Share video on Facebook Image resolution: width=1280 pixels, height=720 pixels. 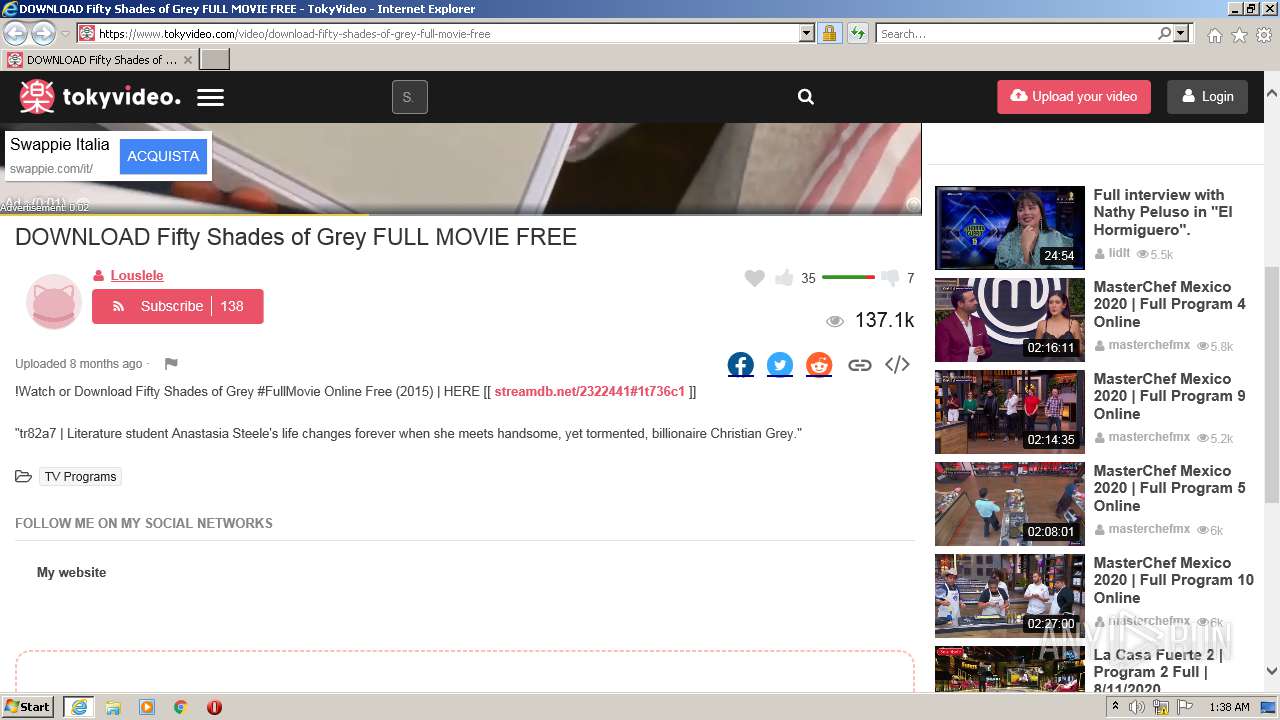point(741,365)
